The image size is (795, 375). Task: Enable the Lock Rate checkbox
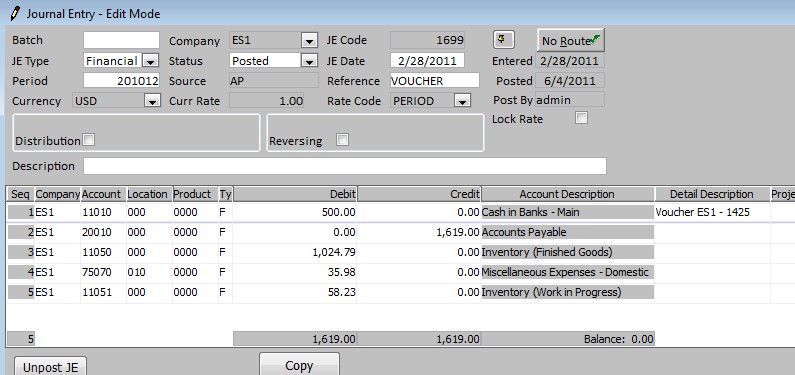coord(582,118)
